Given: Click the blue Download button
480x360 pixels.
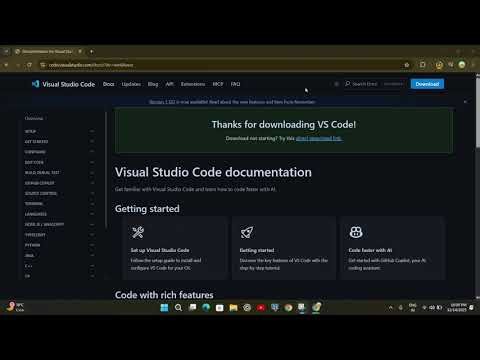Looking at the screenshot, I should pos(427,84).
